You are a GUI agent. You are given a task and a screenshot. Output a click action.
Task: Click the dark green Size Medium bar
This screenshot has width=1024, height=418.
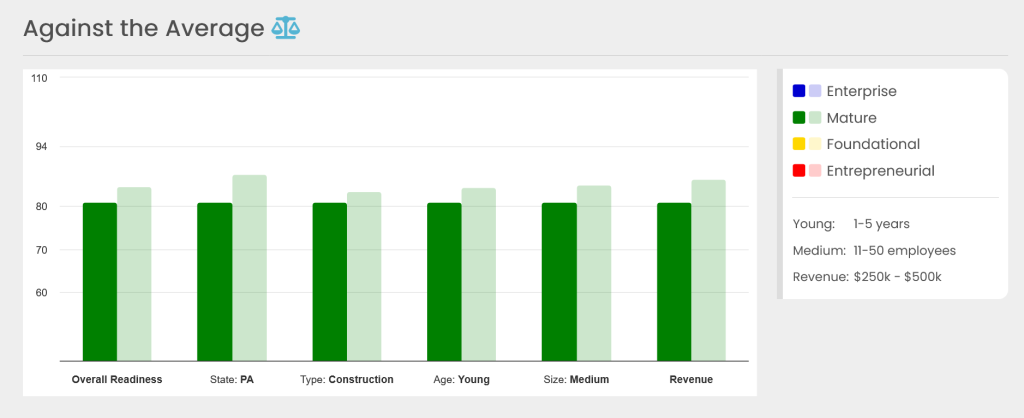point(559,281)
